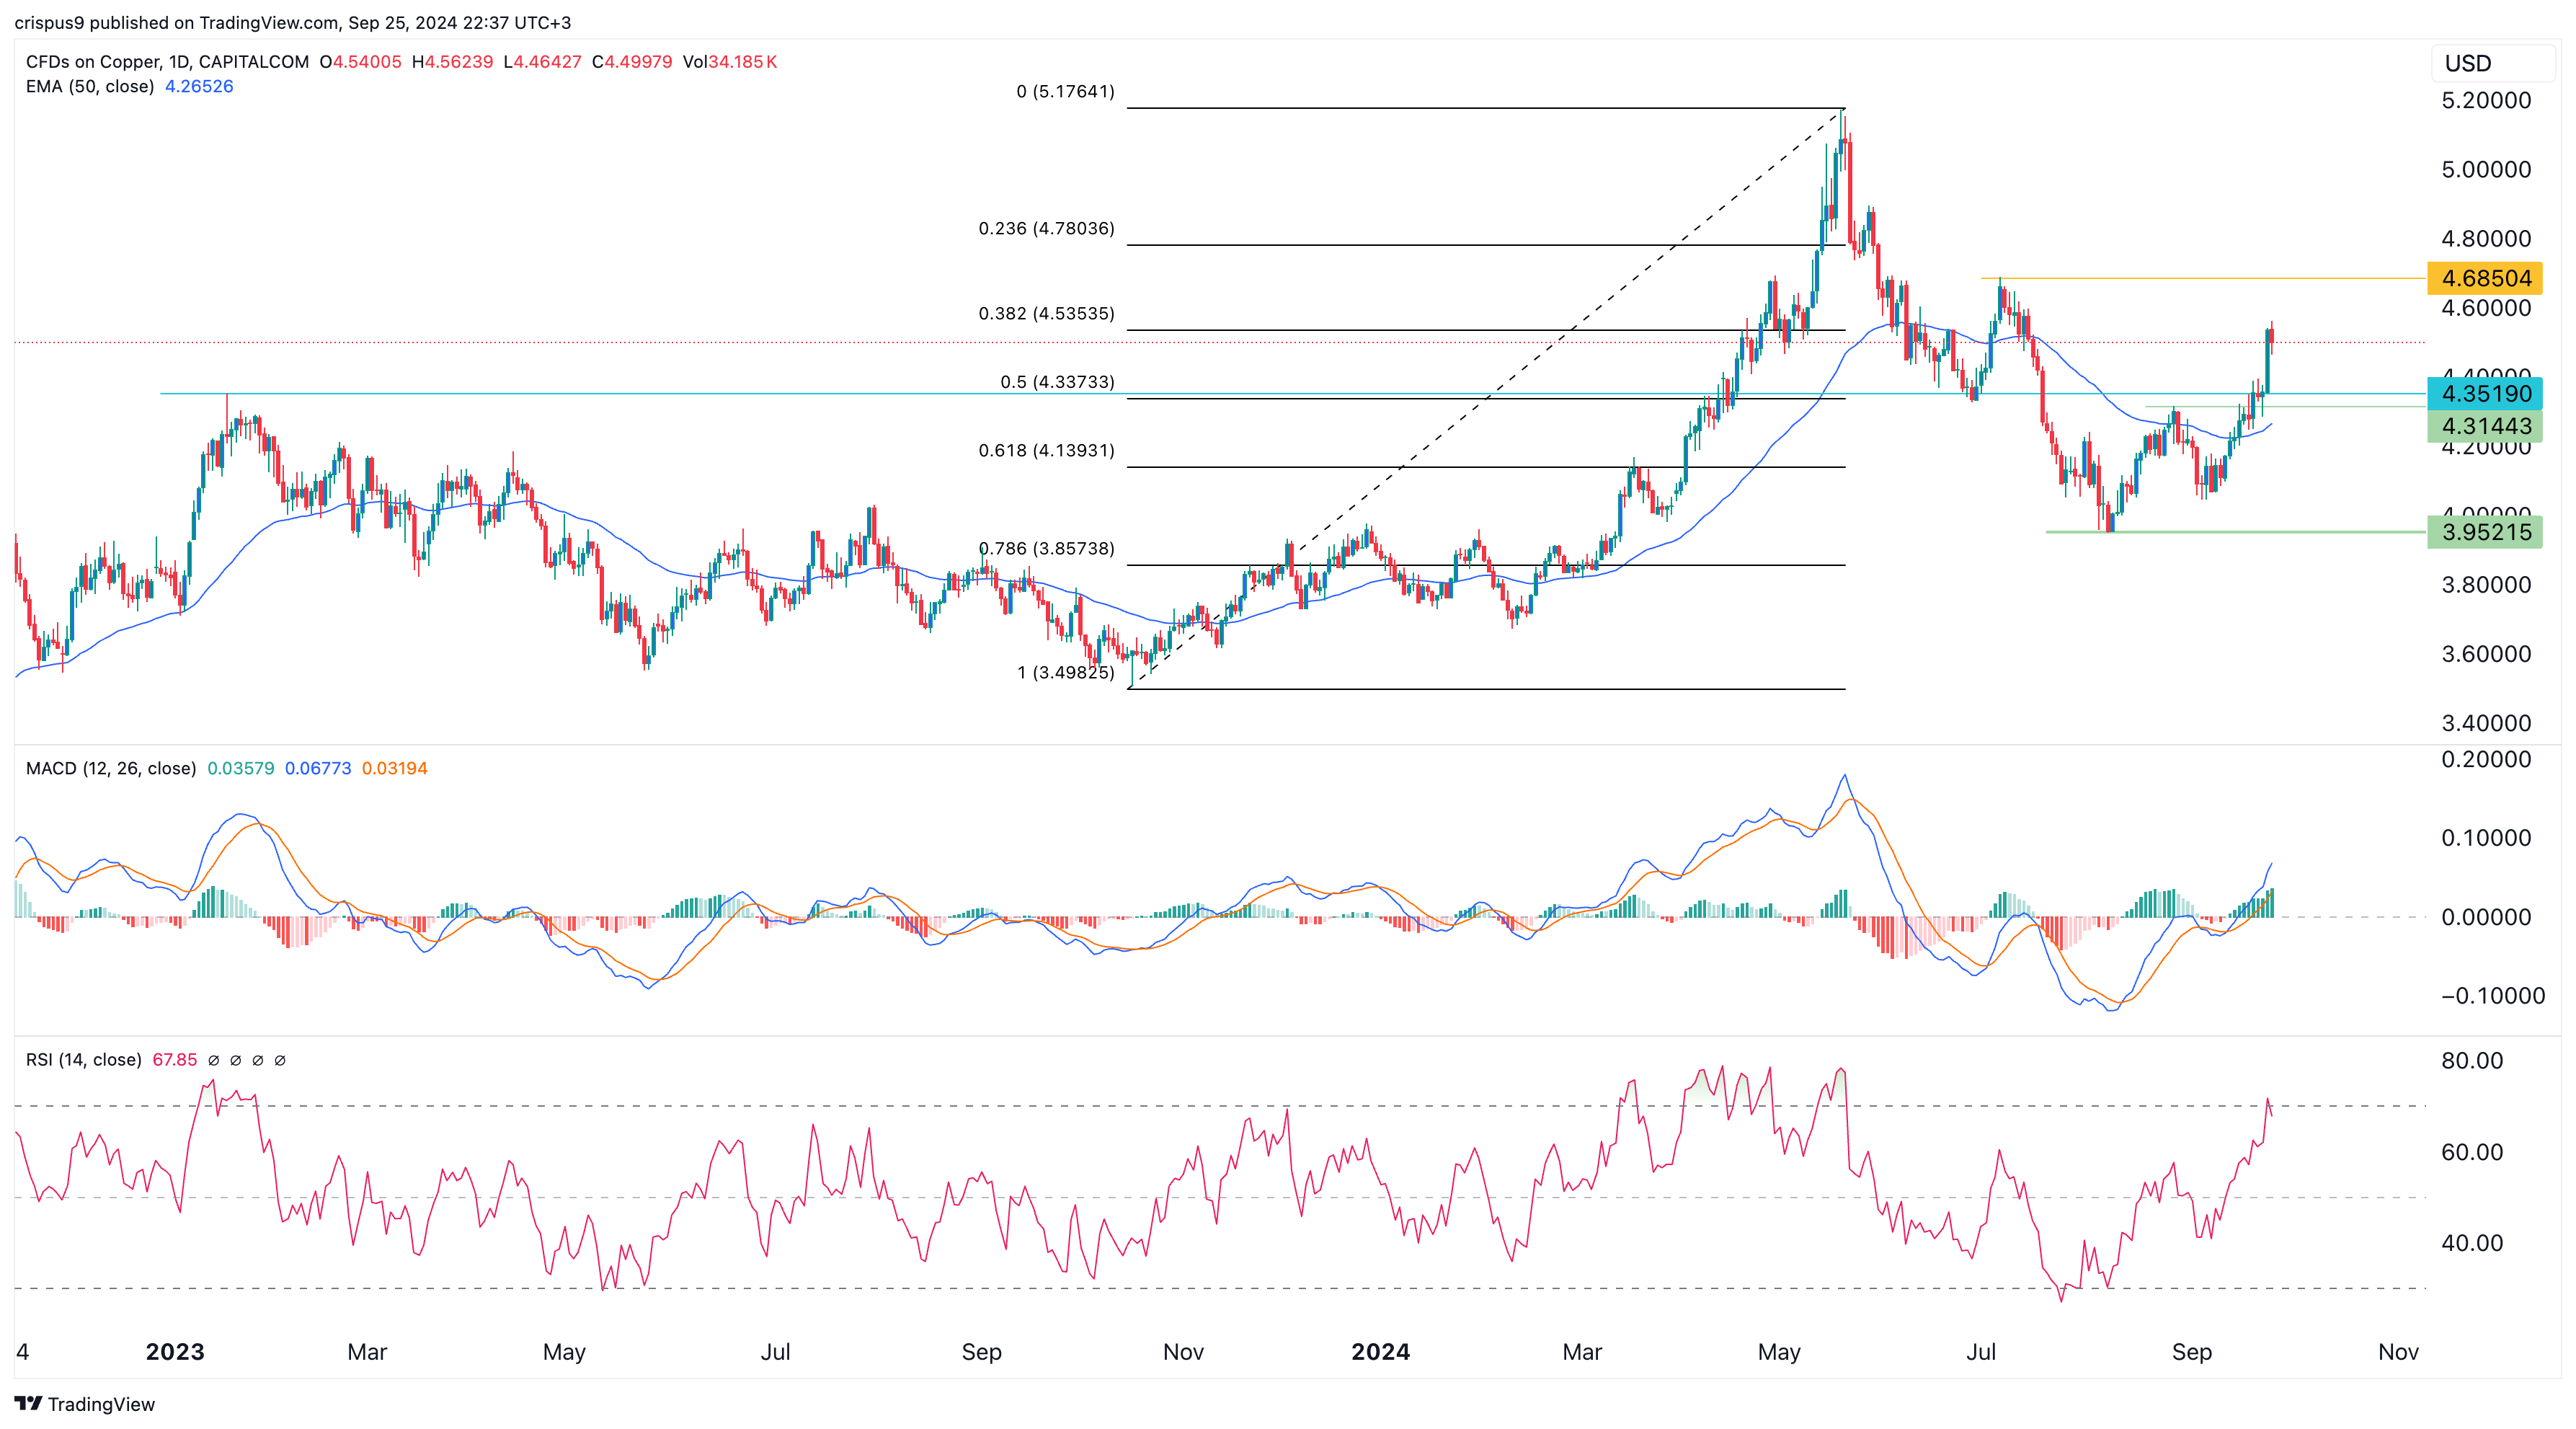Image resolution: width=2576 pixels, height=1429 pixels.
Task: Click the 3.40000 price axis value
Action: (2486, 723)
